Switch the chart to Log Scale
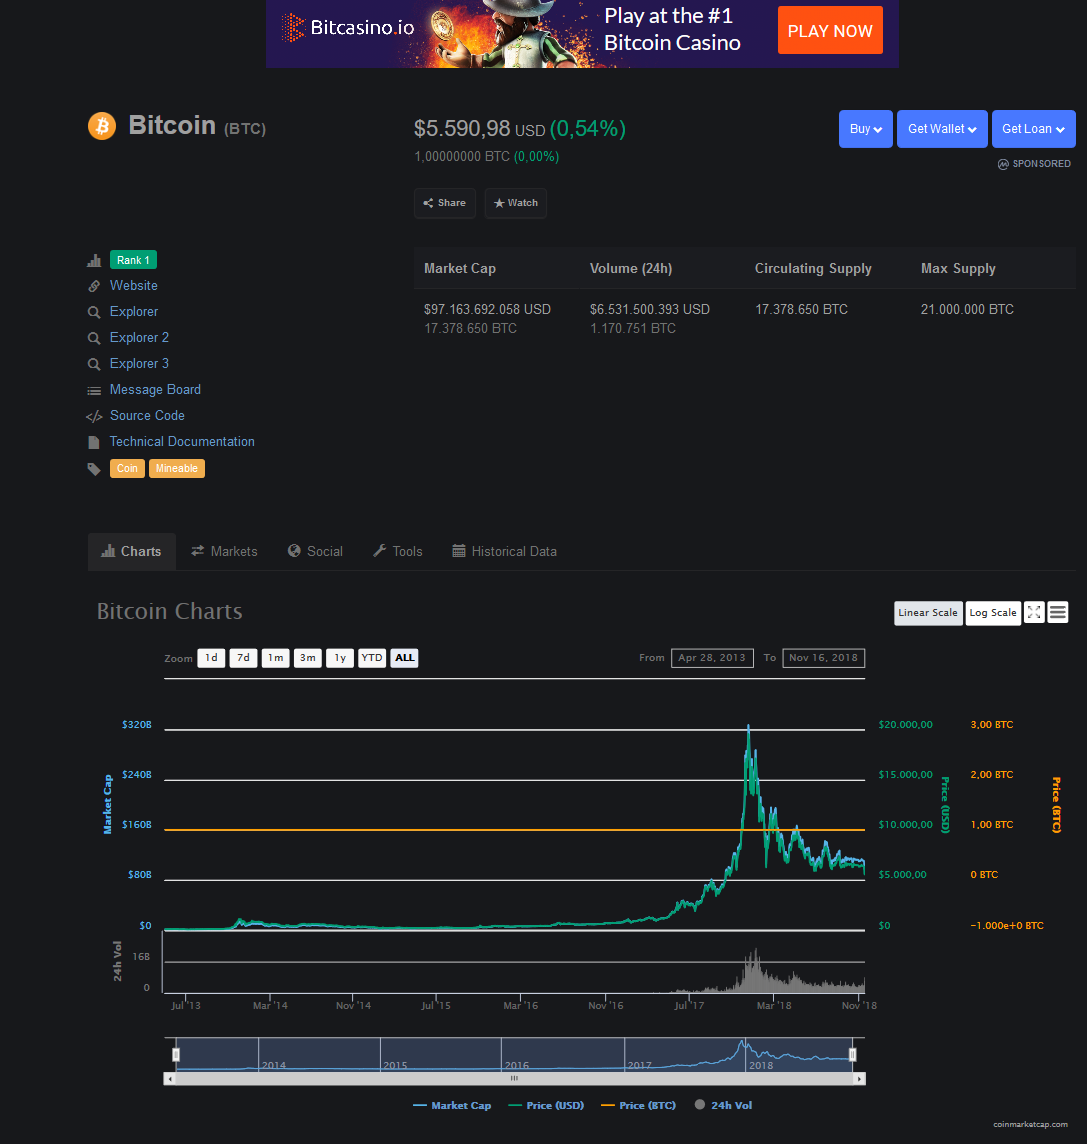 pyautogui.click(x=993, y=613)
